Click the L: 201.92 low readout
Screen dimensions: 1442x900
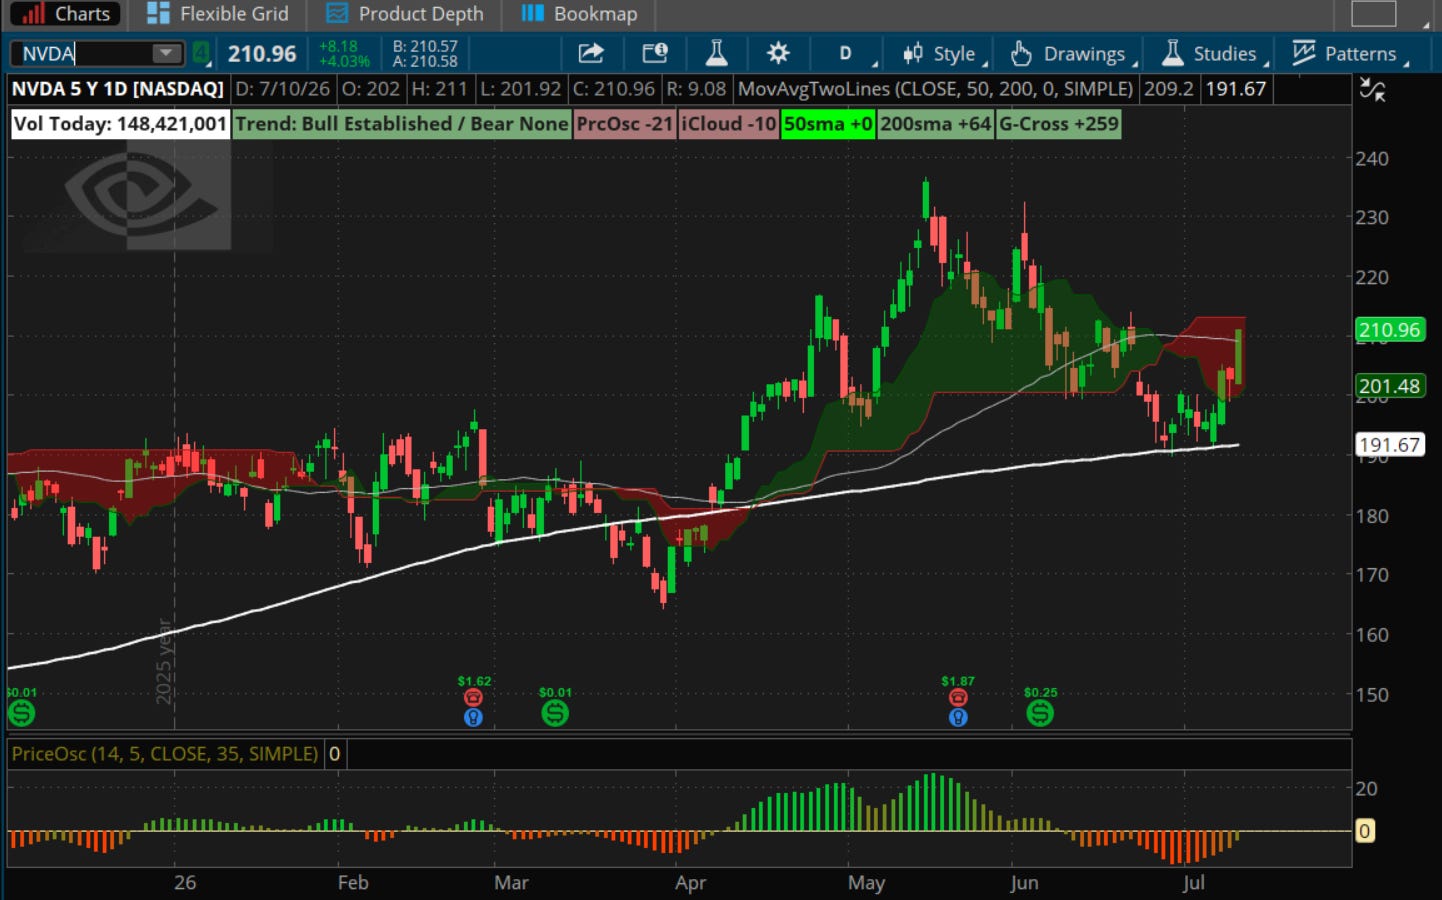(x=521, y=89)
